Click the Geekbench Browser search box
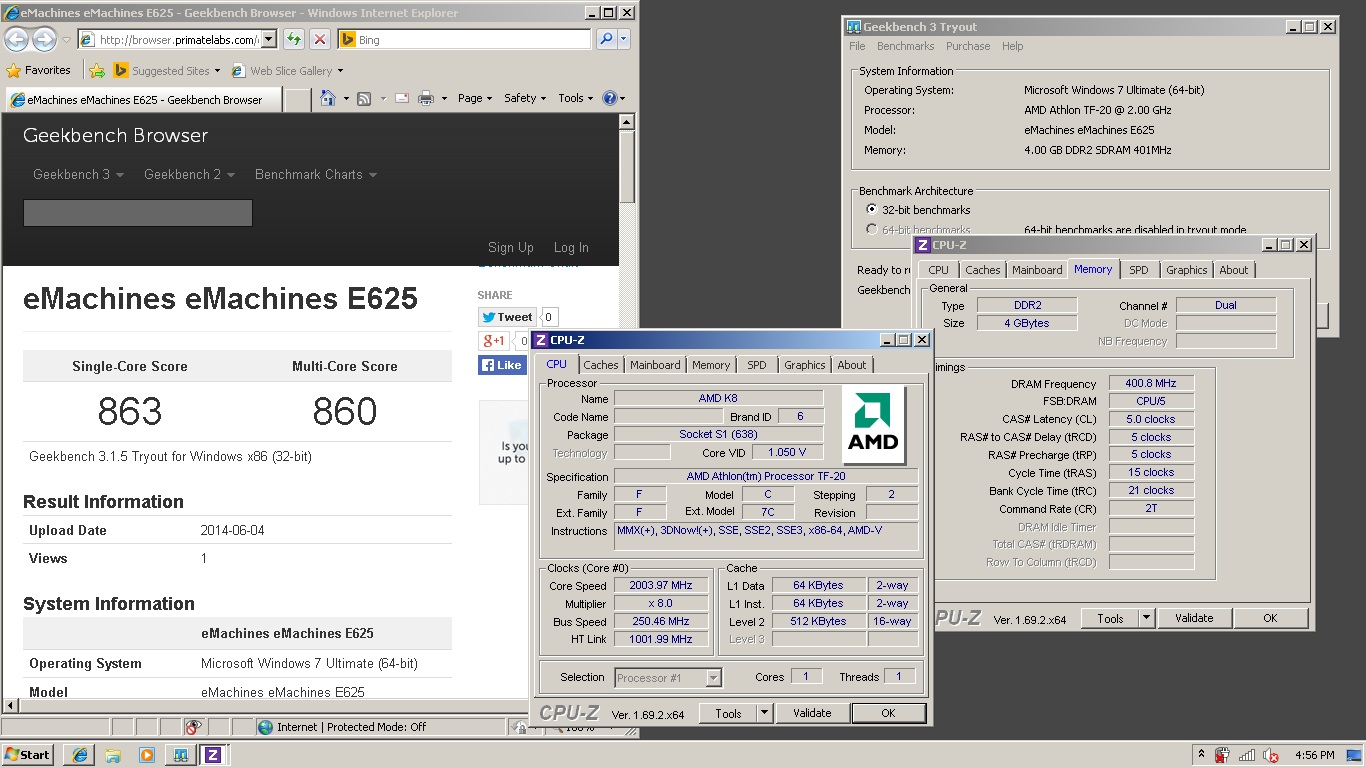Screen dimensions: 1366x768 pos(138,213)
